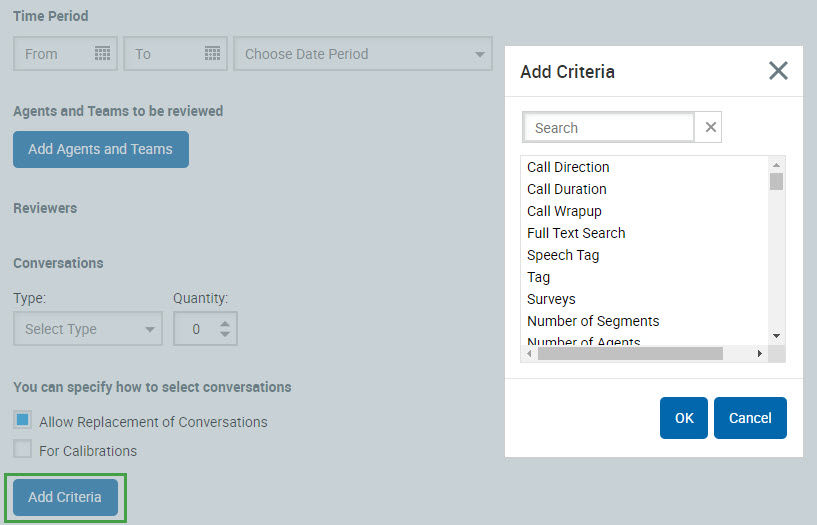Open the Select Type dropdown
This screenshot has height=525, width=817.
(x=88, y=329)
